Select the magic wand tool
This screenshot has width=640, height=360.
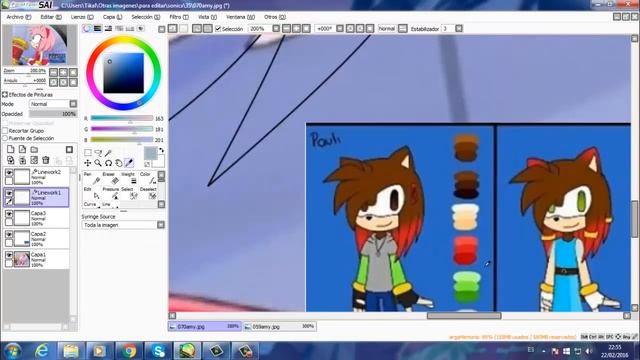[108, 153]
